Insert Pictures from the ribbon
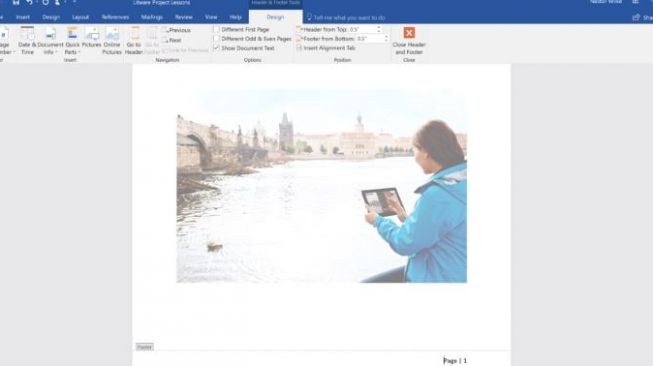653x366 pixels. tap(92, 37)
